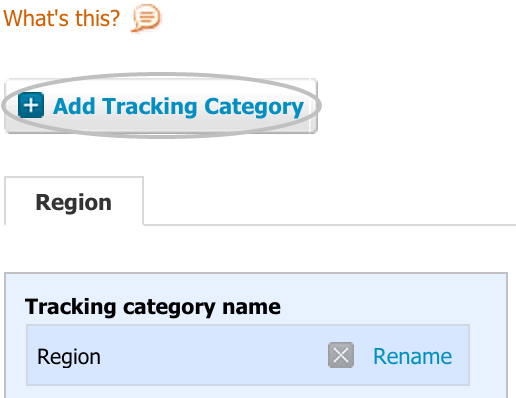Click the orange speech bubble help icon
Screen dimensions: 516x398
[x=147, y=18]
